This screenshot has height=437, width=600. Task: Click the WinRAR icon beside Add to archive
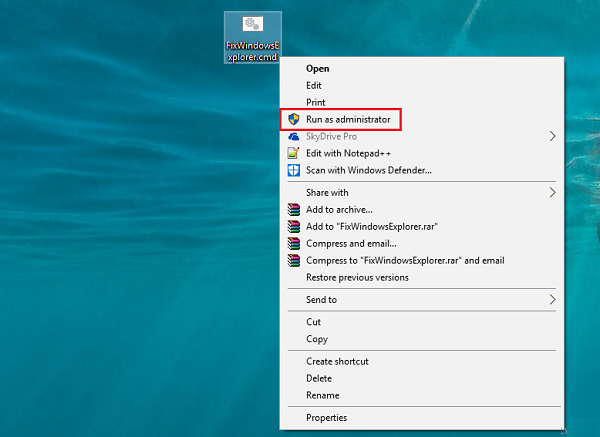click(x=293, y=210)
